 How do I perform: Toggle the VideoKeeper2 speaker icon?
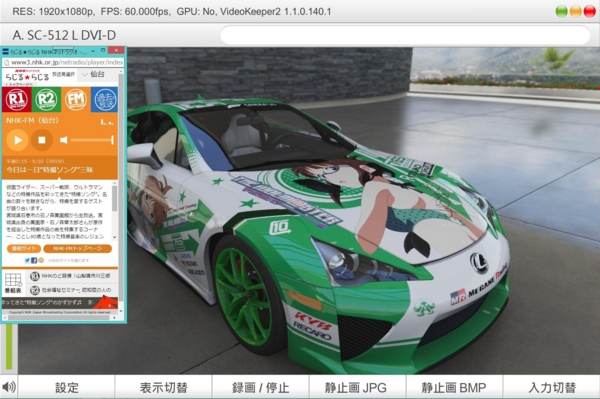pyautogui.click(x=8, y=387)
